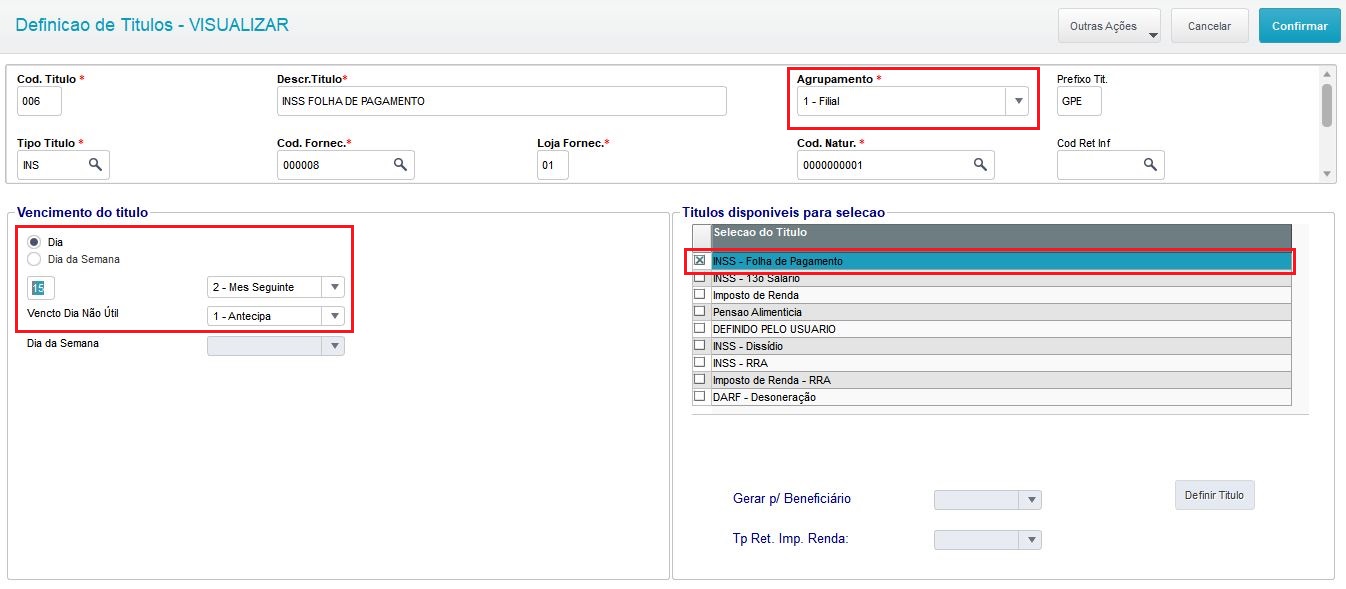Select row text DARF - Desoneração
Viewport: 1346px width, 589px height.
[764, 397]
